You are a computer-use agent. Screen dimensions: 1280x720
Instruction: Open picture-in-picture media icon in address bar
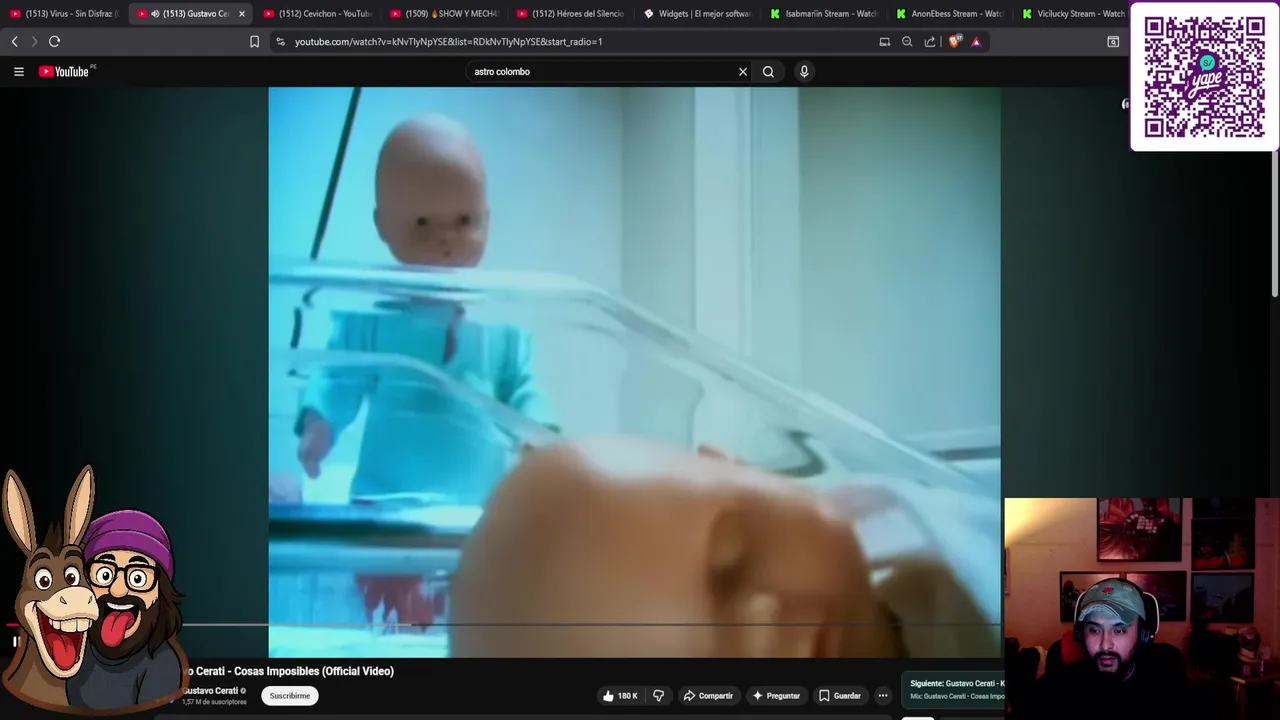coord(885,41)
